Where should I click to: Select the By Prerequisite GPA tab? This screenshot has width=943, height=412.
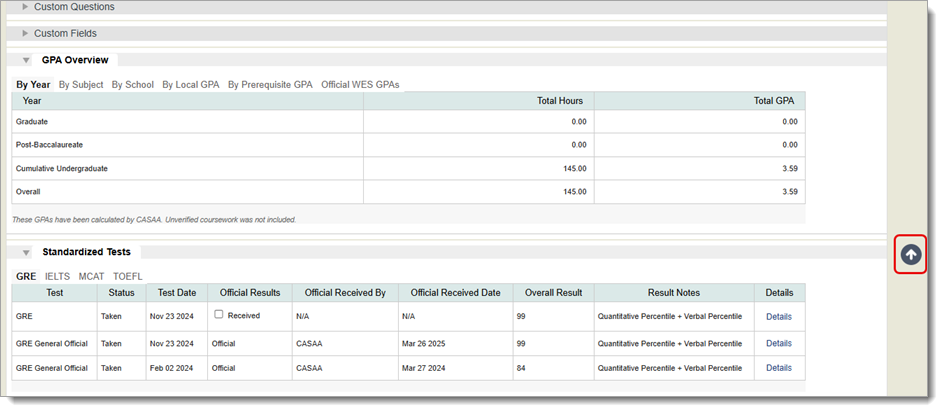pyautogui.click(x=270, y=85)
